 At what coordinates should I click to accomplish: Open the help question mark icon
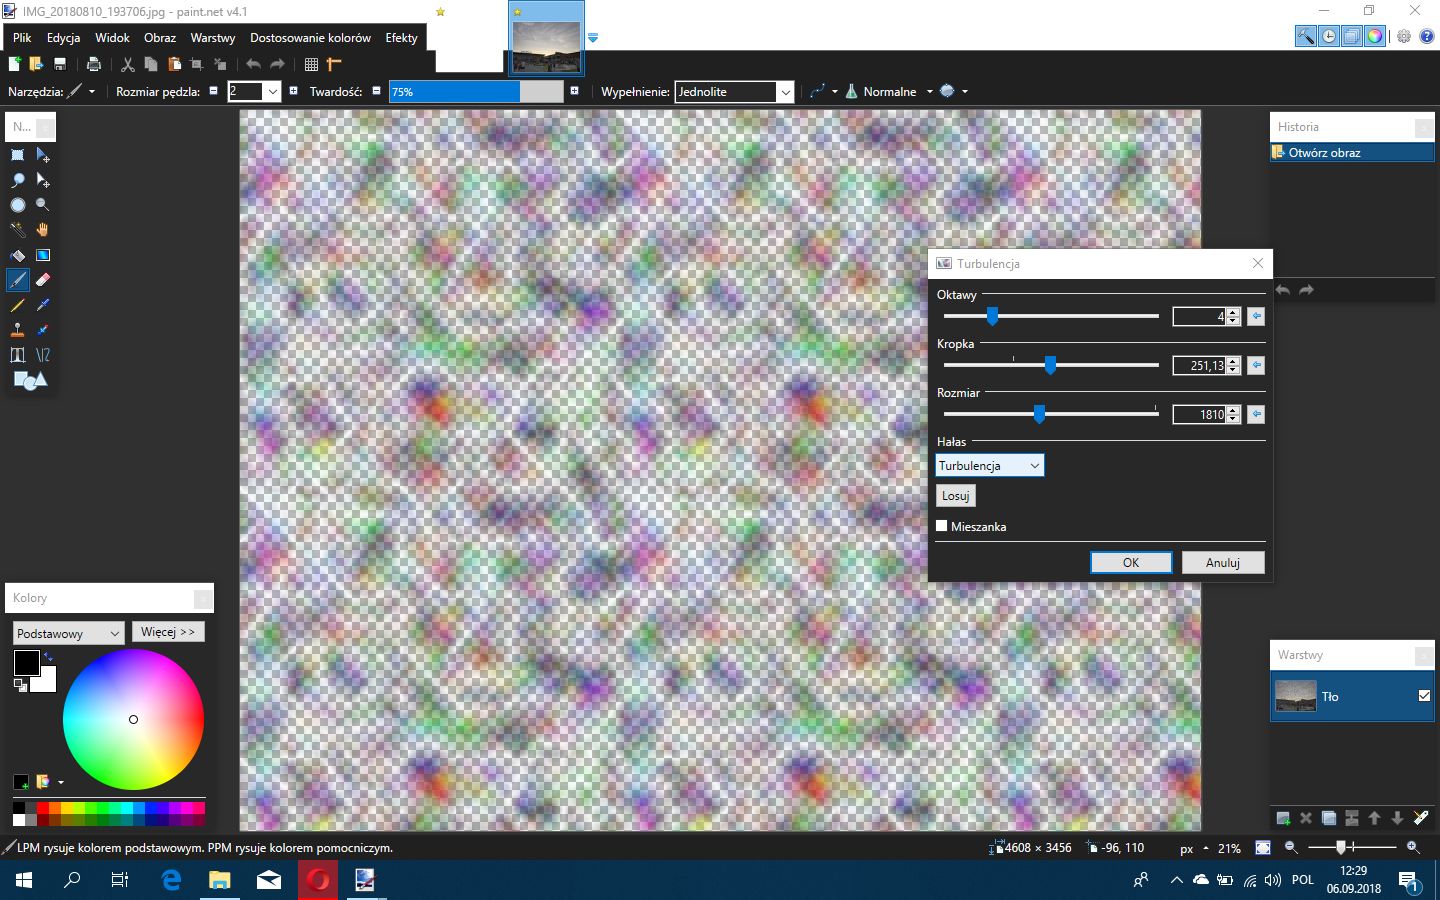(1427, 36)
